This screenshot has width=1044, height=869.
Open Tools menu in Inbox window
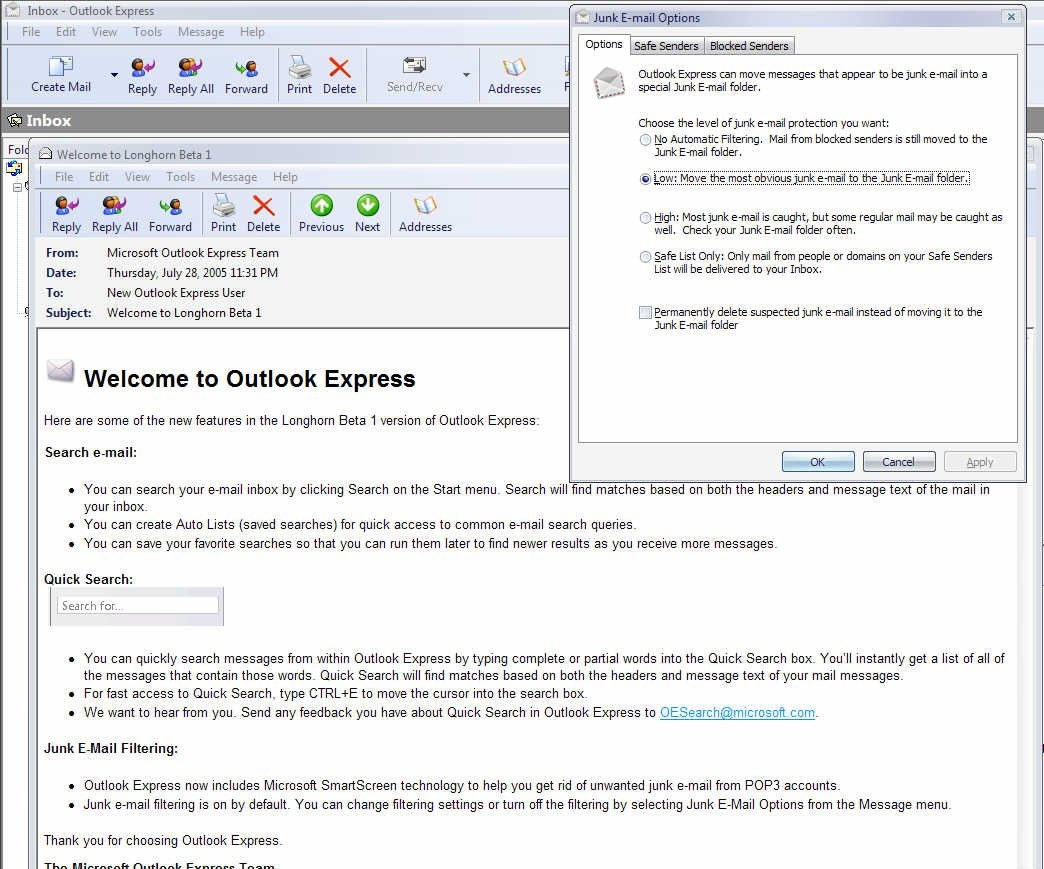[x=147, y=31]
